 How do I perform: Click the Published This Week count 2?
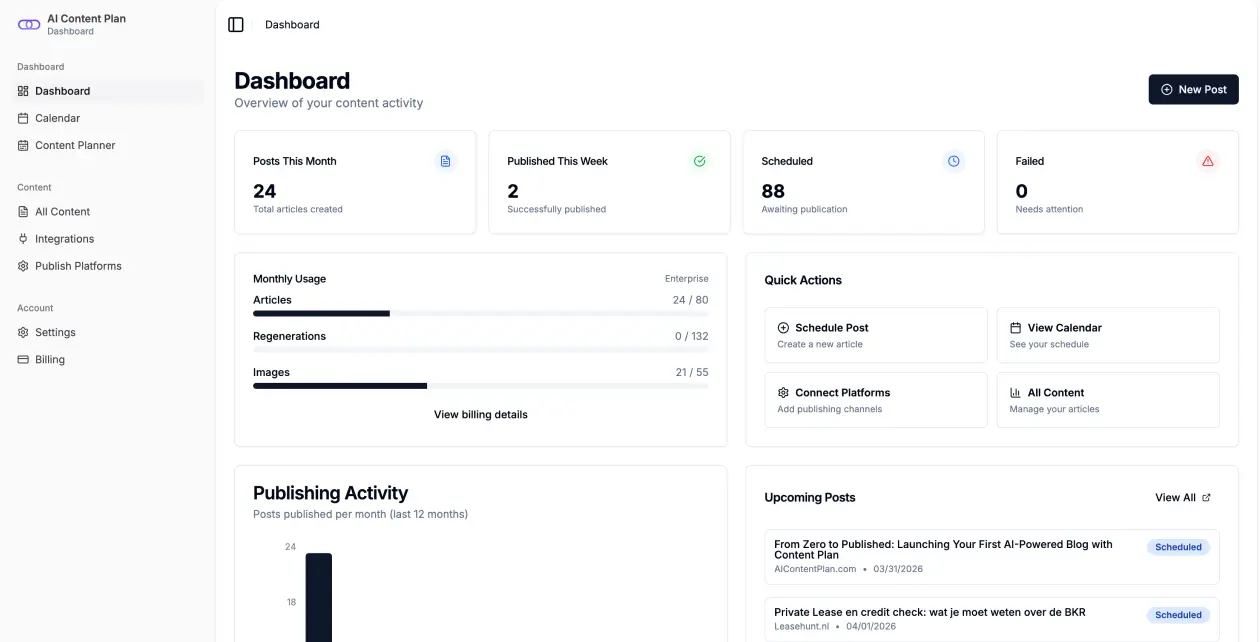[513, 191]
